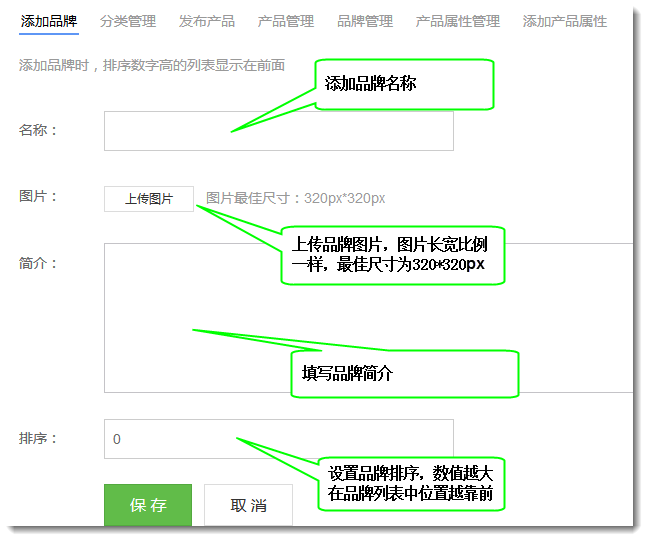This screenshot has width=648, height=541.
Task: Switch to the 添加品牌 tab
Action: tap(49, 21)
